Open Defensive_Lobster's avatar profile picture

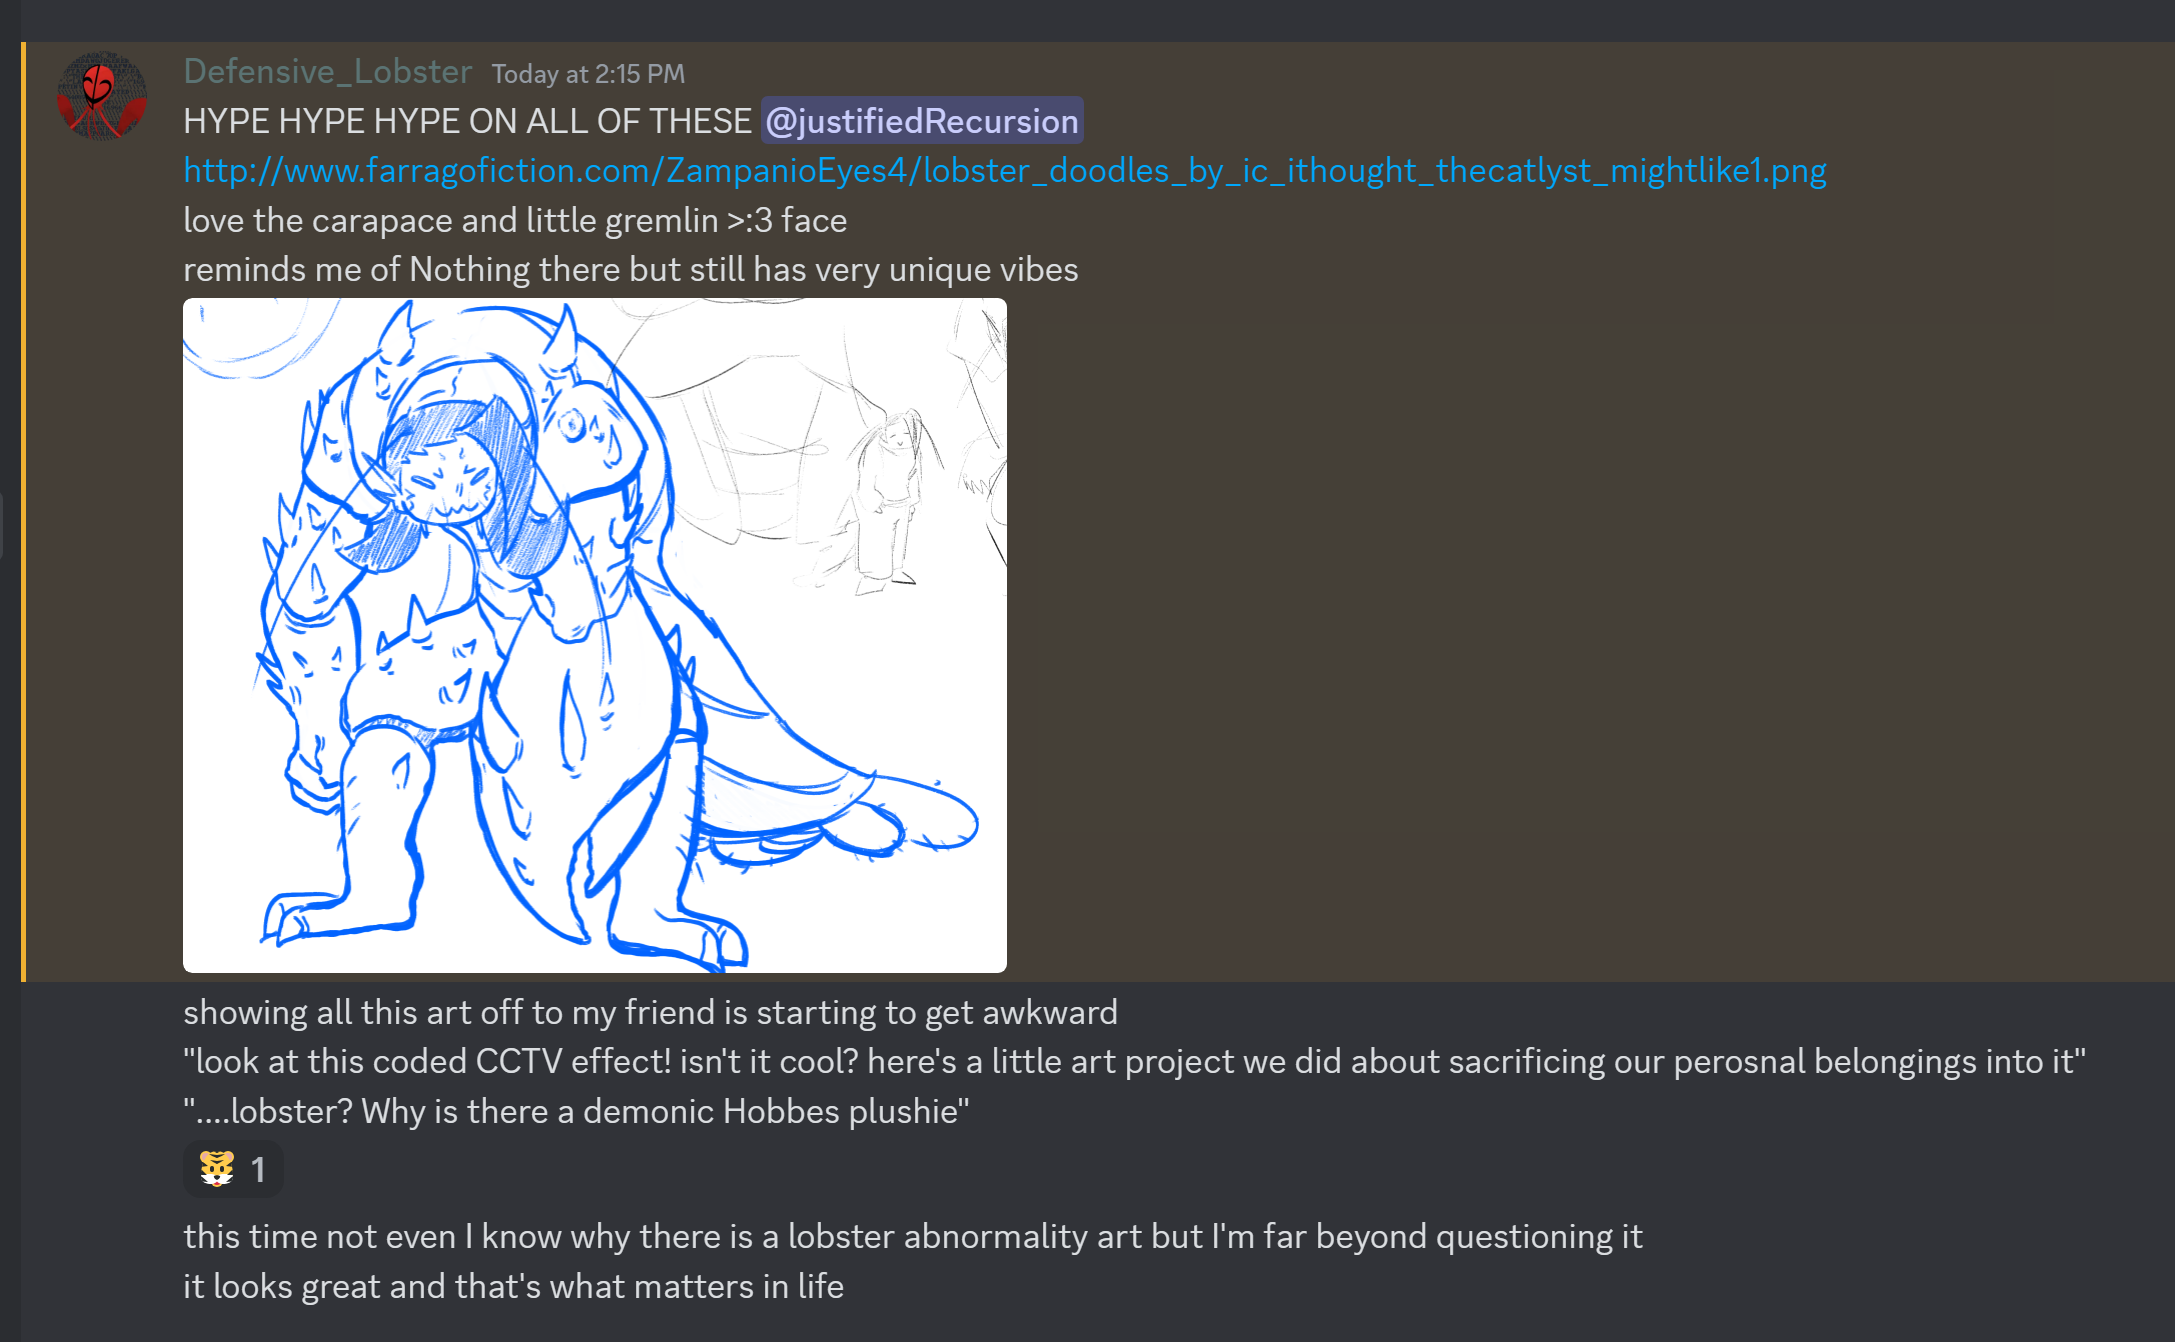tap(102, 96)
